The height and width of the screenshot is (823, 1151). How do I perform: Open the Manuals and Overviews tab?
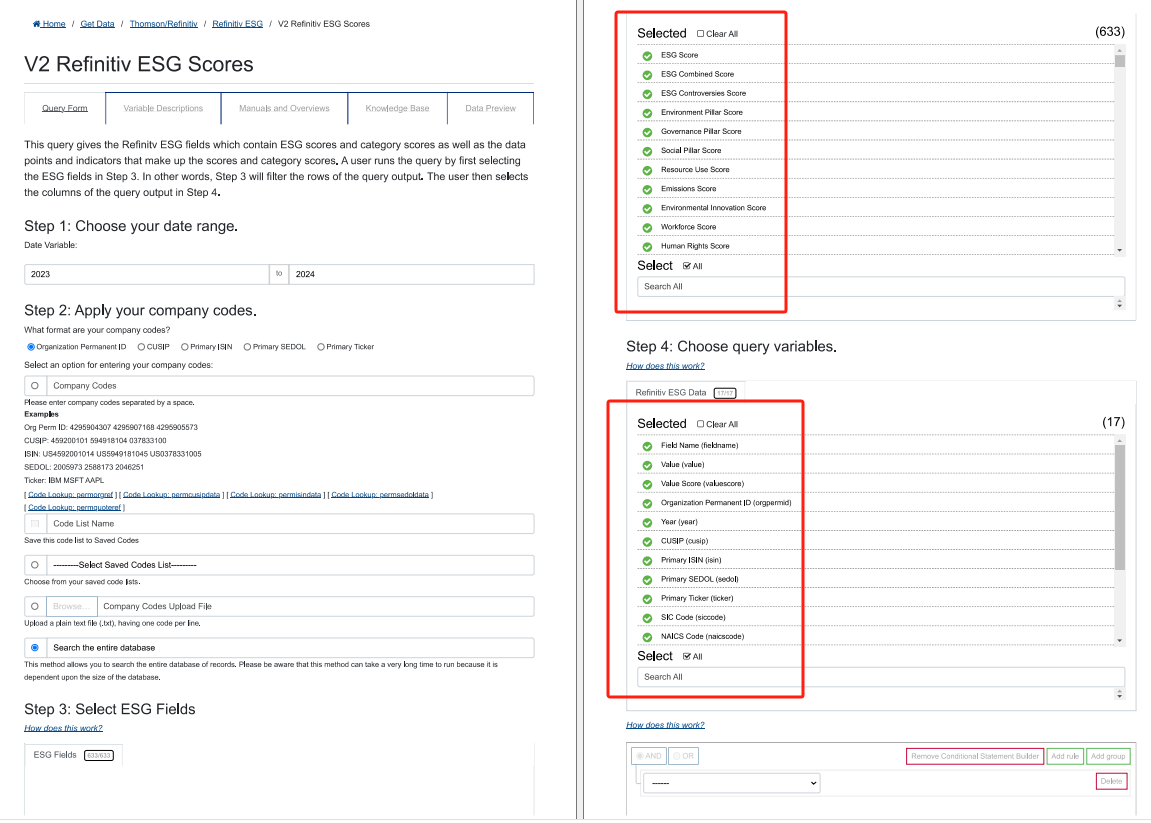coord(284,108)
